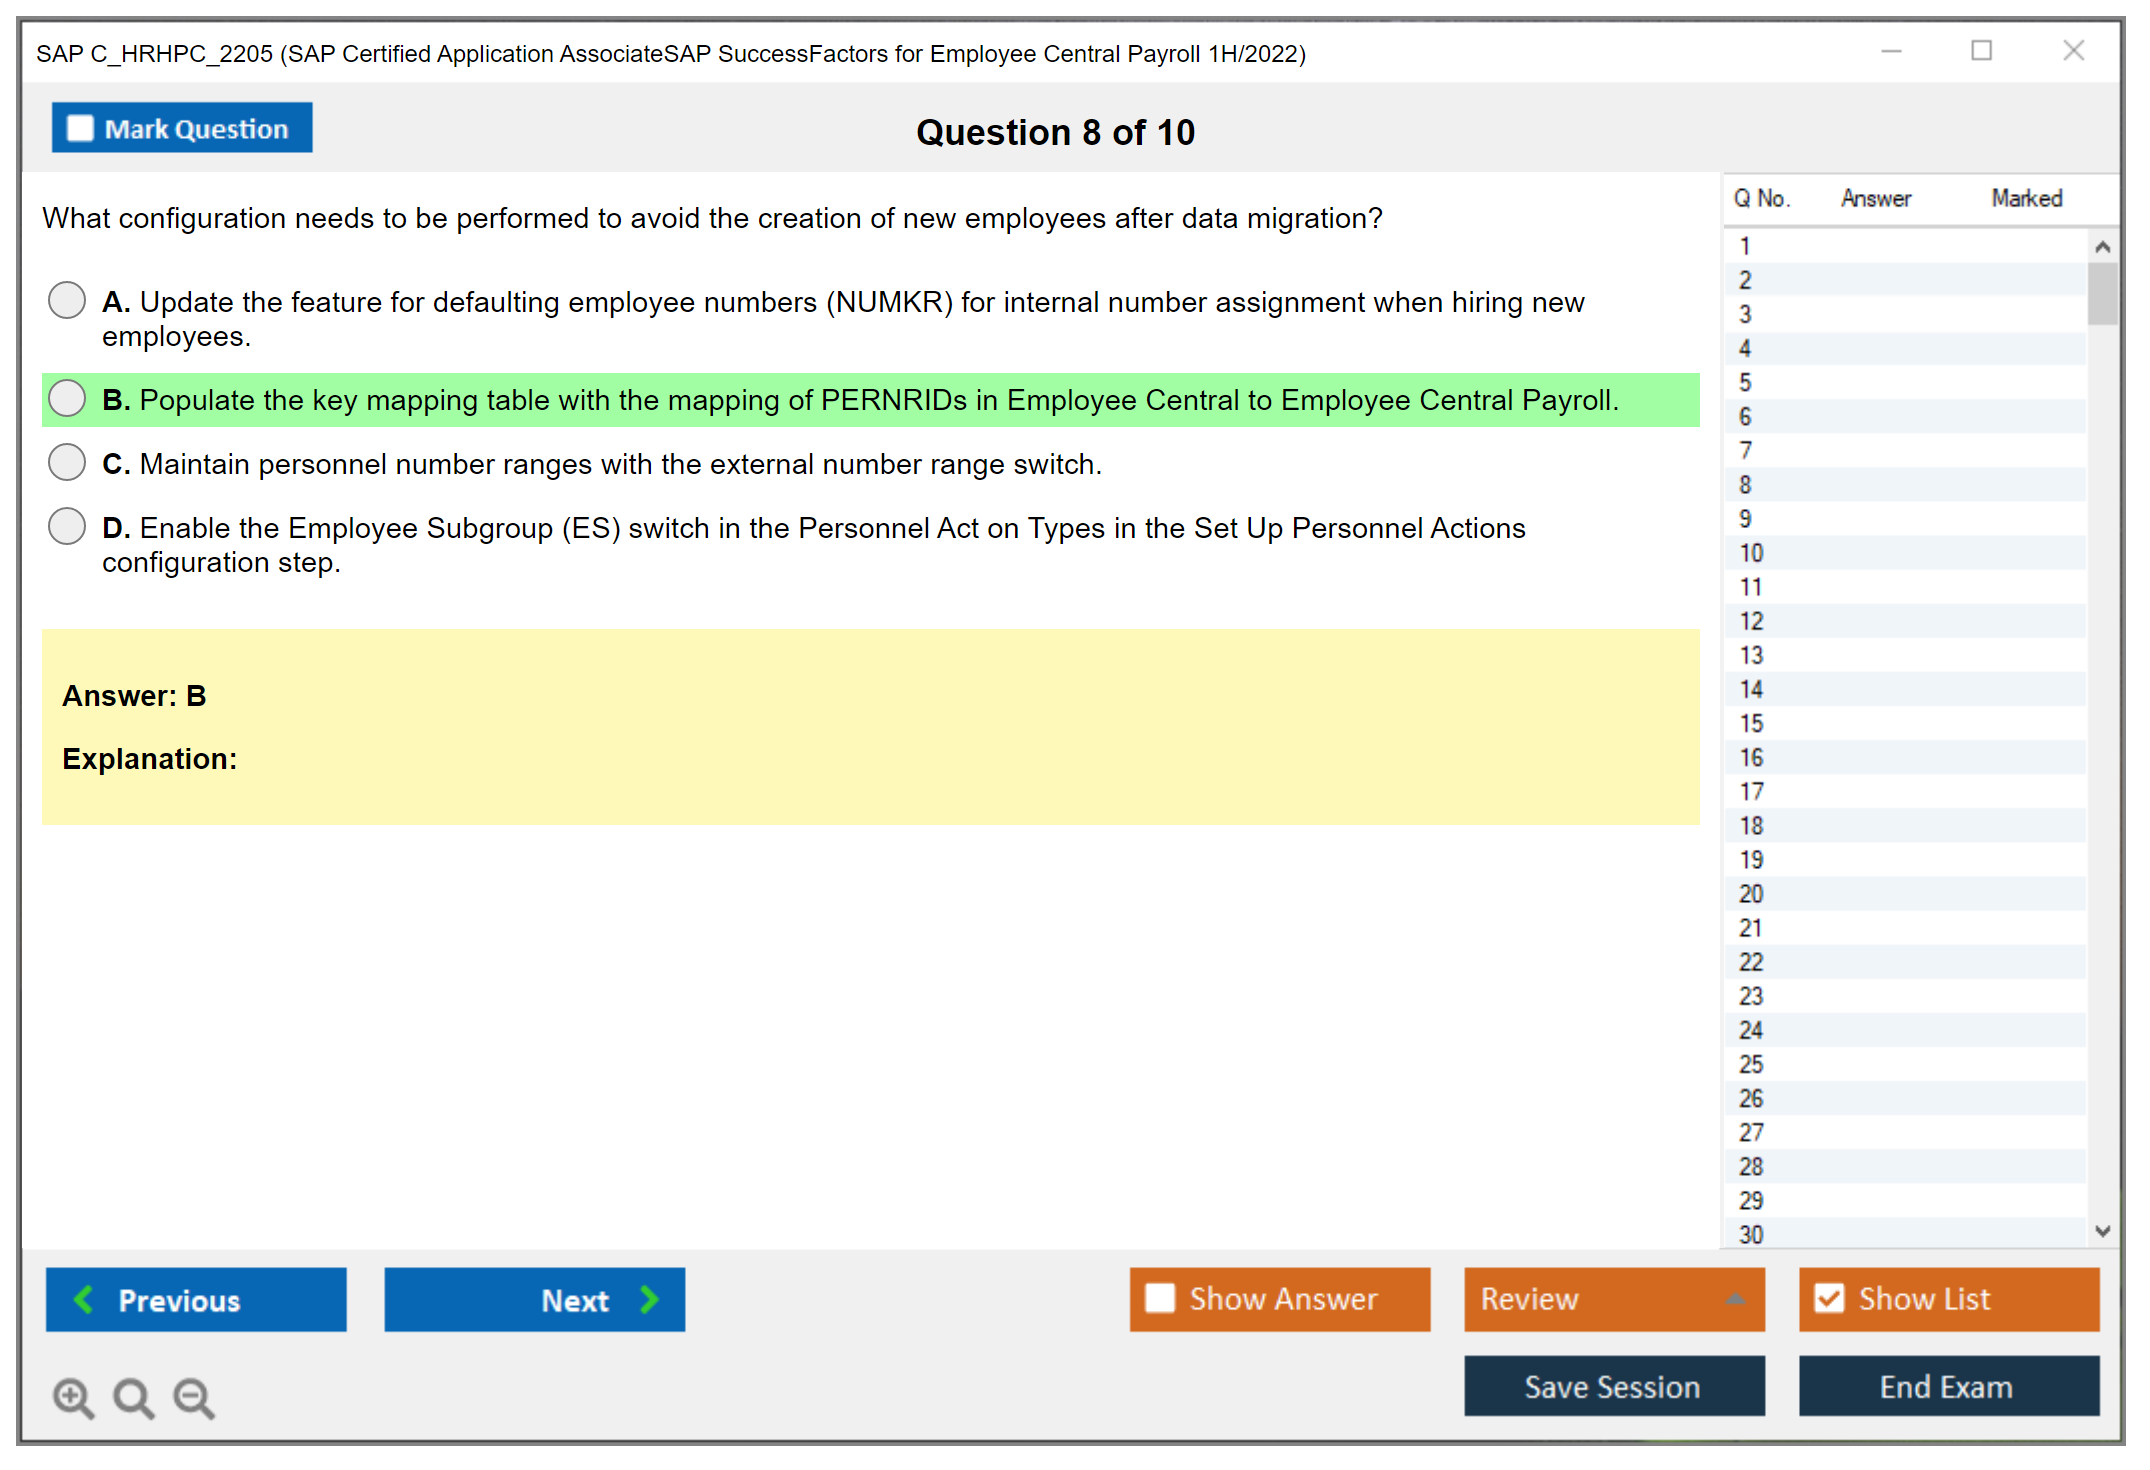The width and height of the screenshot is (2150, 1470).
Task: Click the reset zoom magnifier icon
Action: (133, 1397)
